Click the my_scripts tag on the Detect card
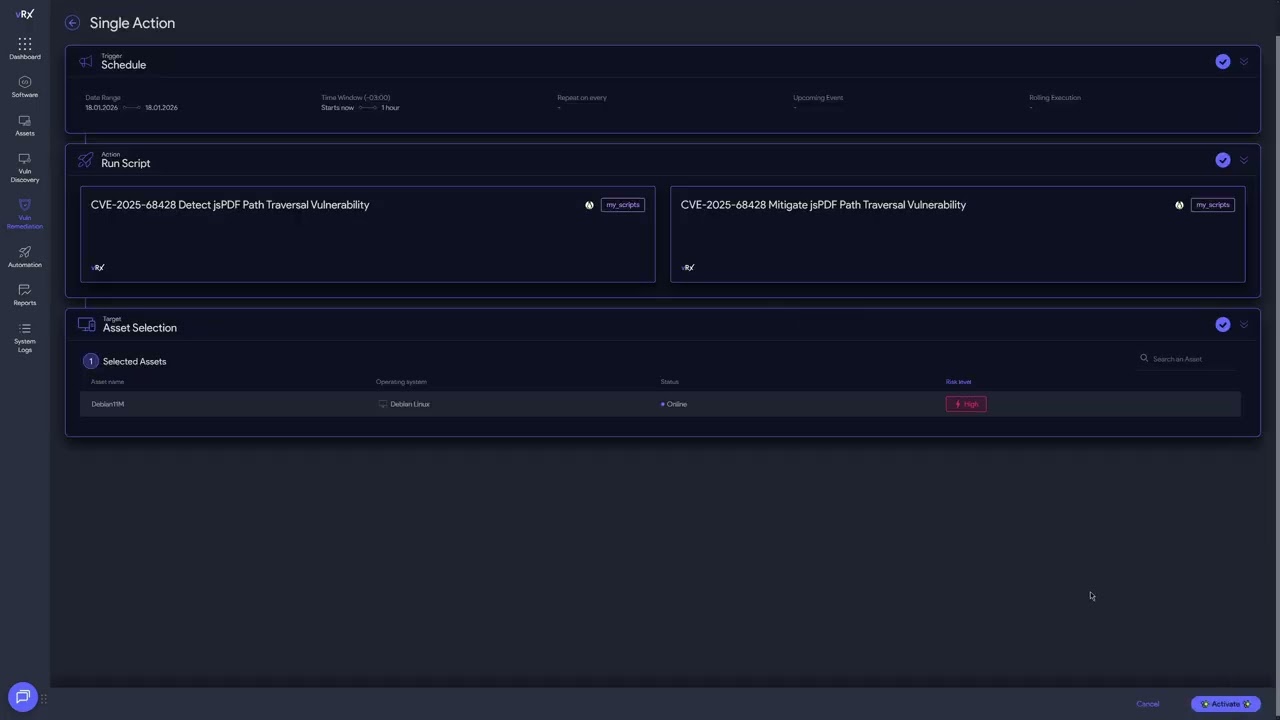The height and width of the screenshot is (720, 1280). pos(622,205)
